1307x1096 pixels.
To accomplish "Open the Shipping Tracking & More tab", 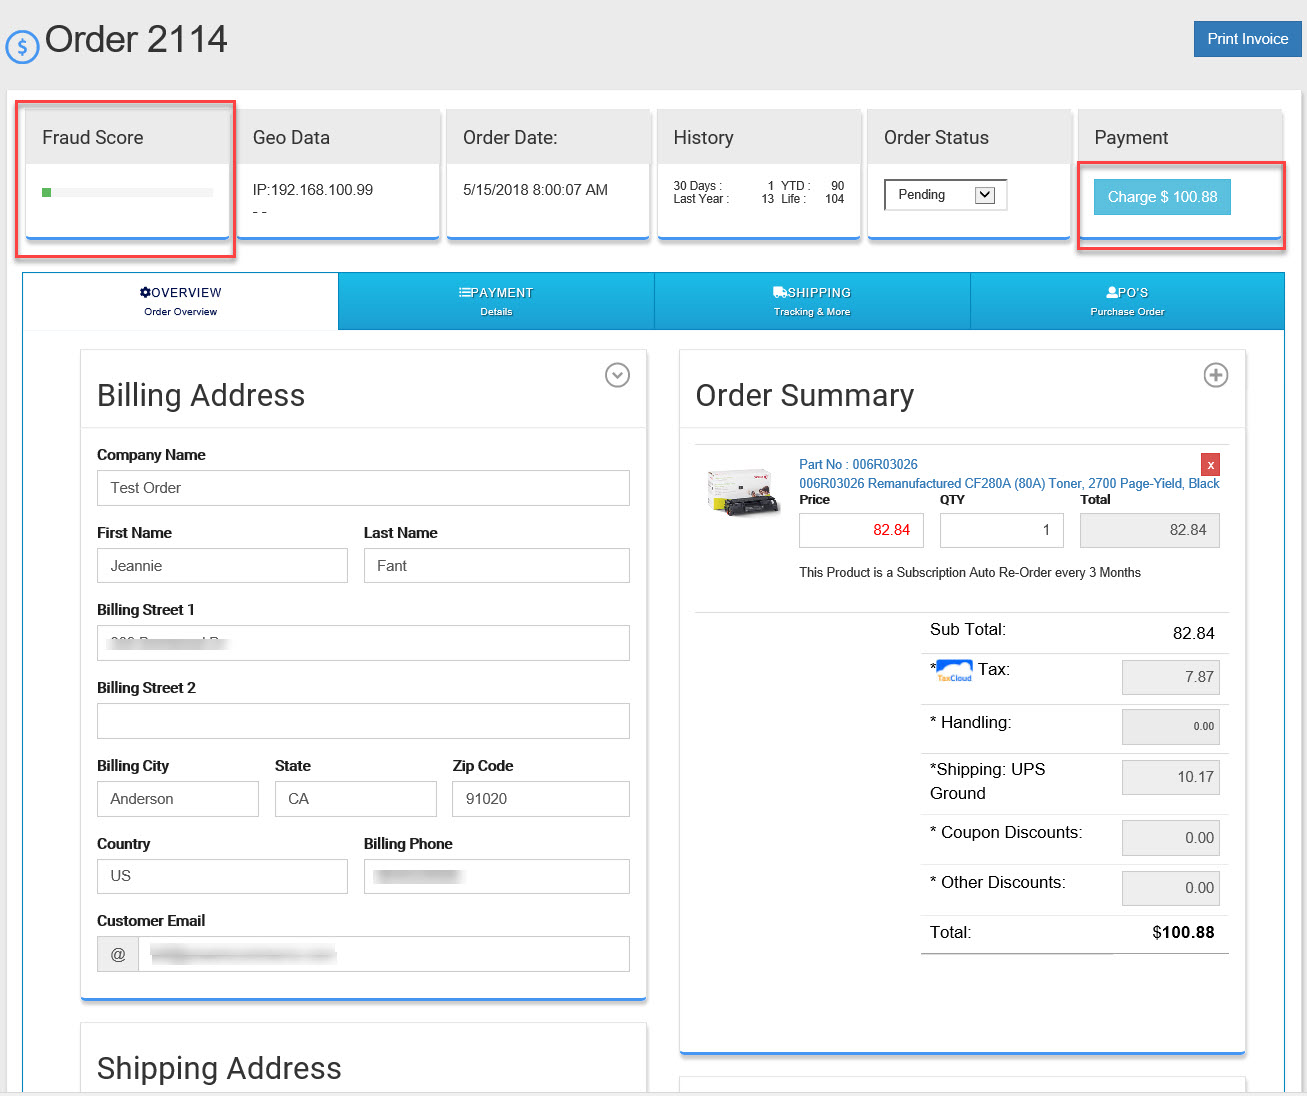I will tap(812, 301).
